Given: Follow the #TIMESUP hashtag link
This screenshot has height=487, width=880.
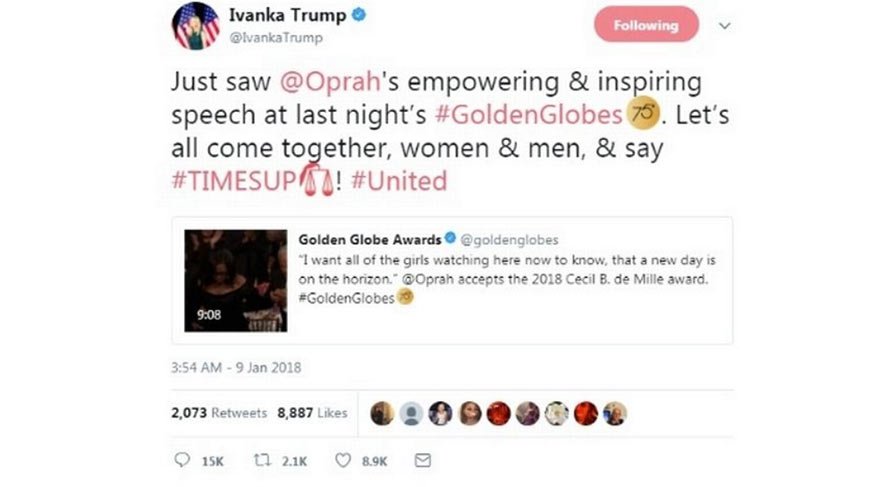Looking at the screenshot, I should coord(233,181).
